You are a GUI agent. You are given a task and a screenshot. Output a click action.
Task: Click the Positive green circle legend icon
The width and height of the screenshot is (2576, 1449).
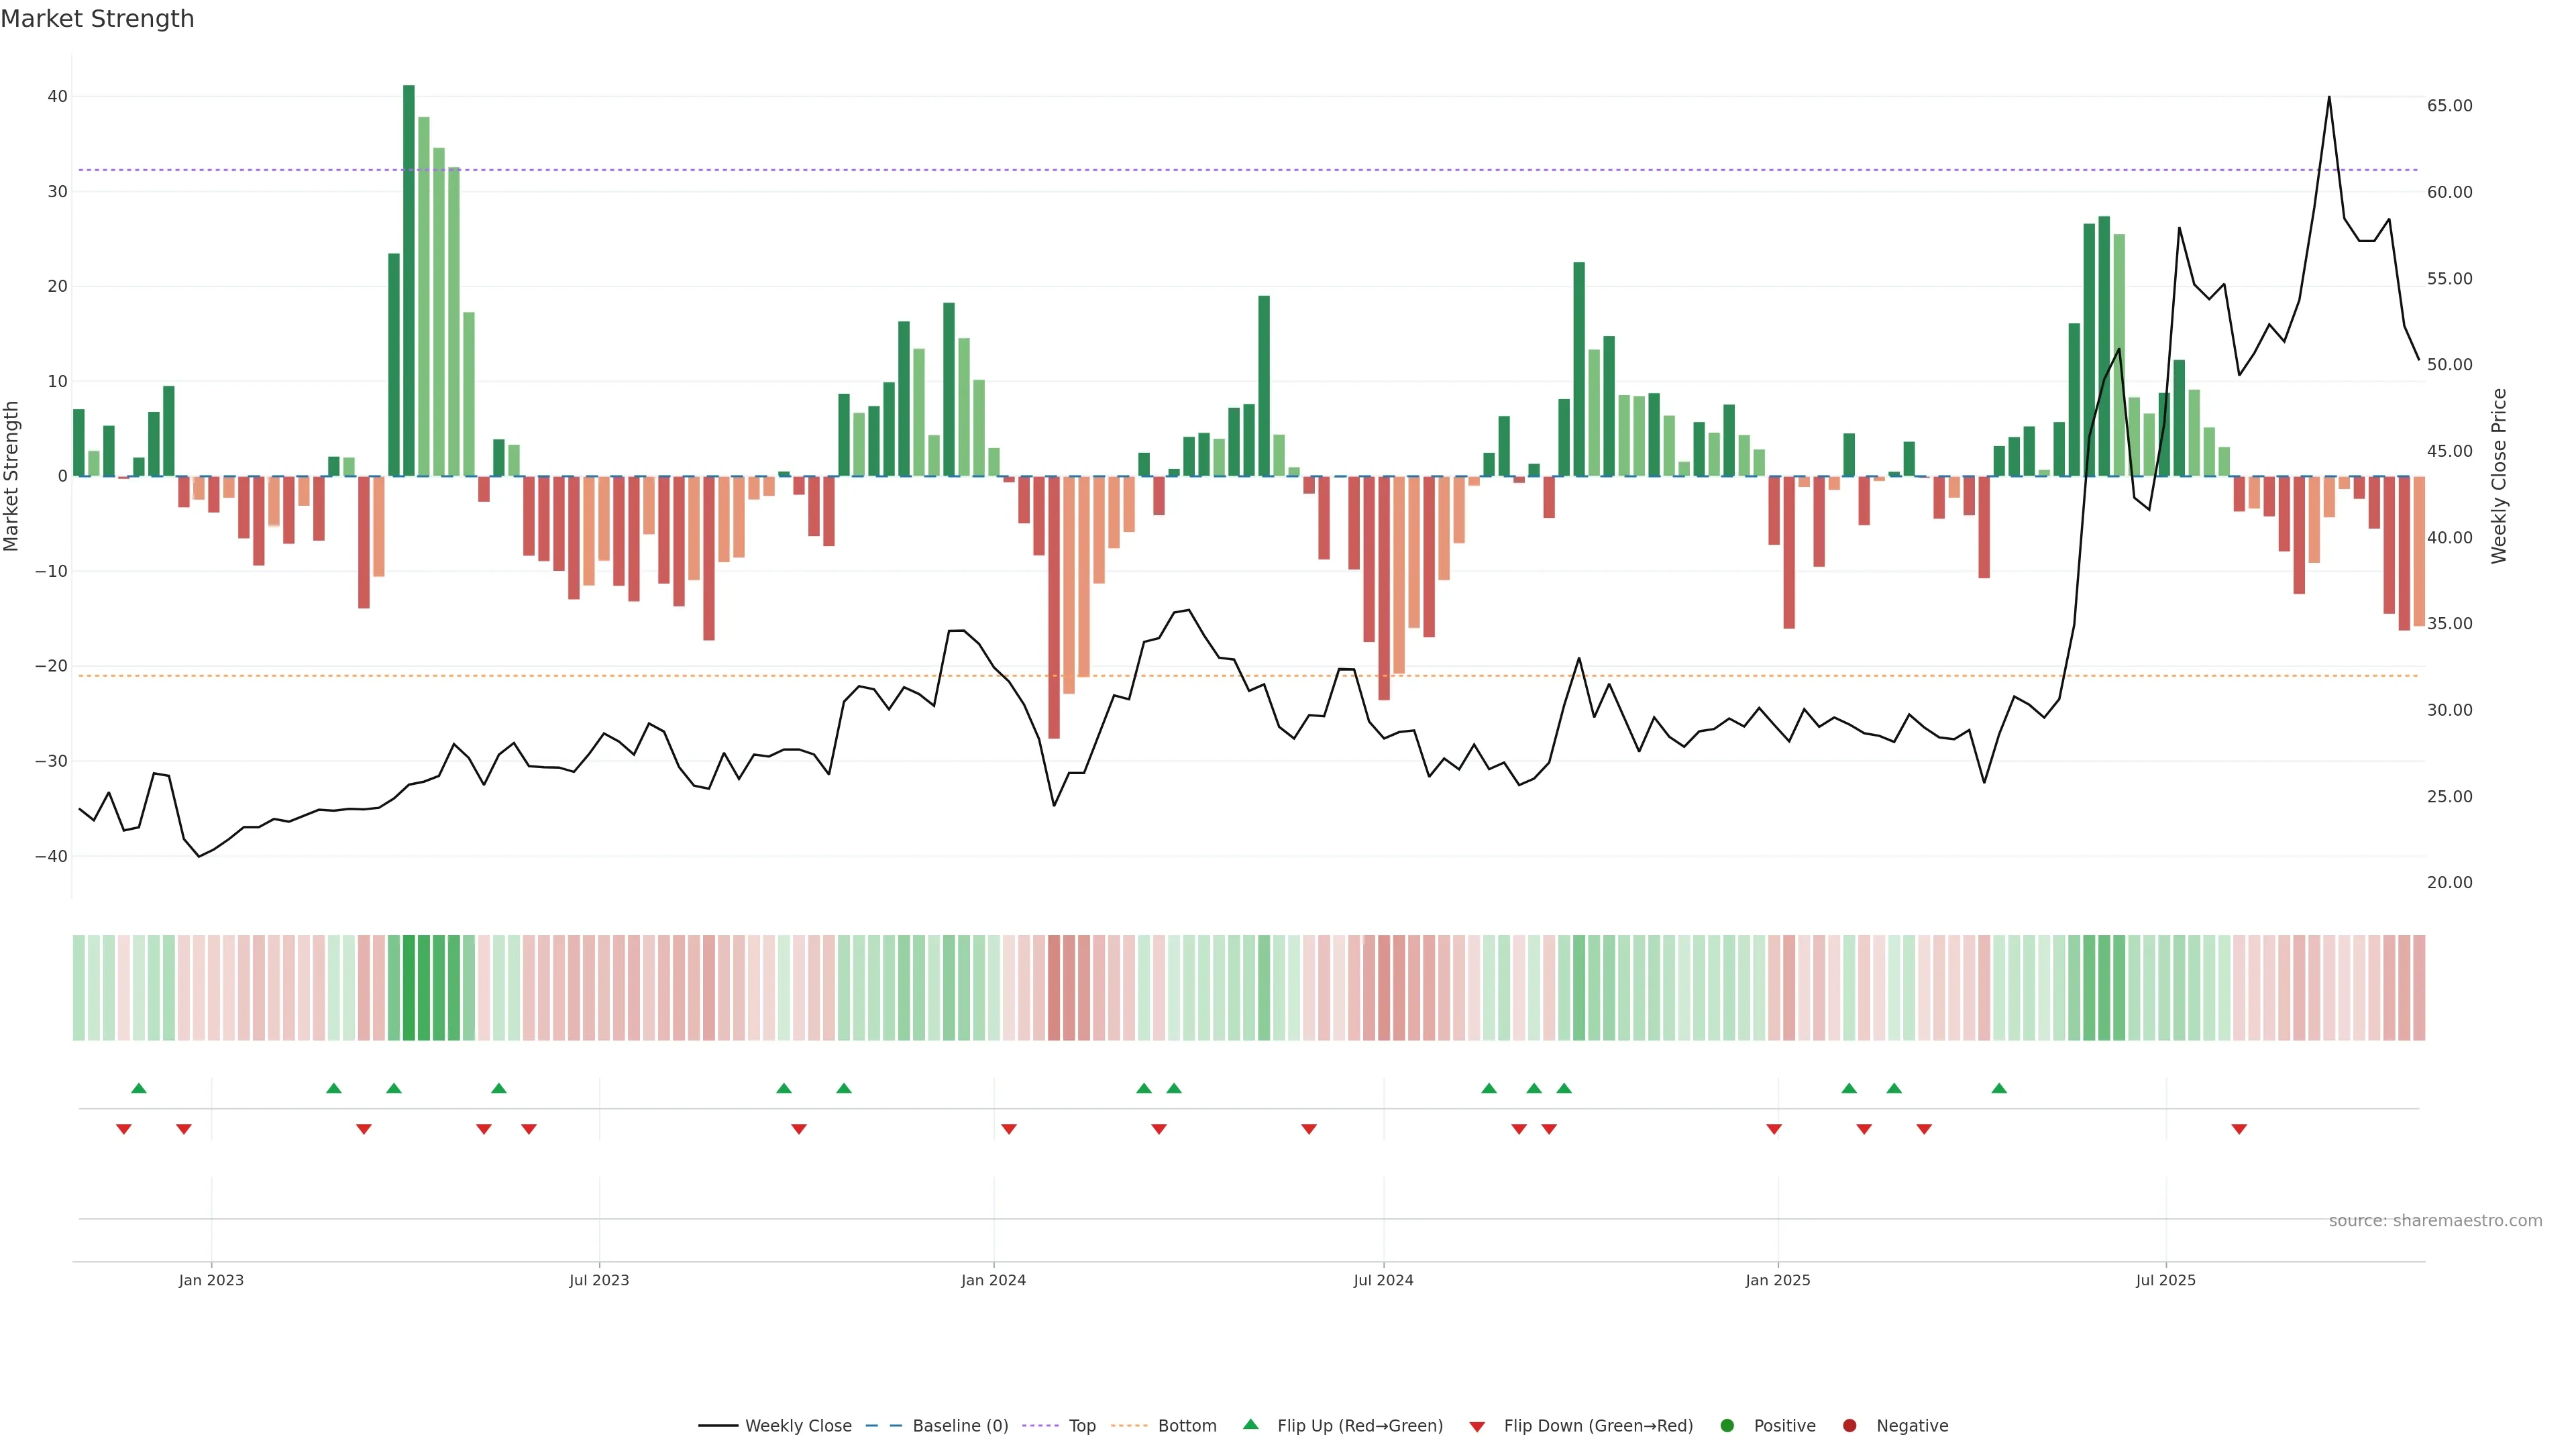[1727, 1425]
